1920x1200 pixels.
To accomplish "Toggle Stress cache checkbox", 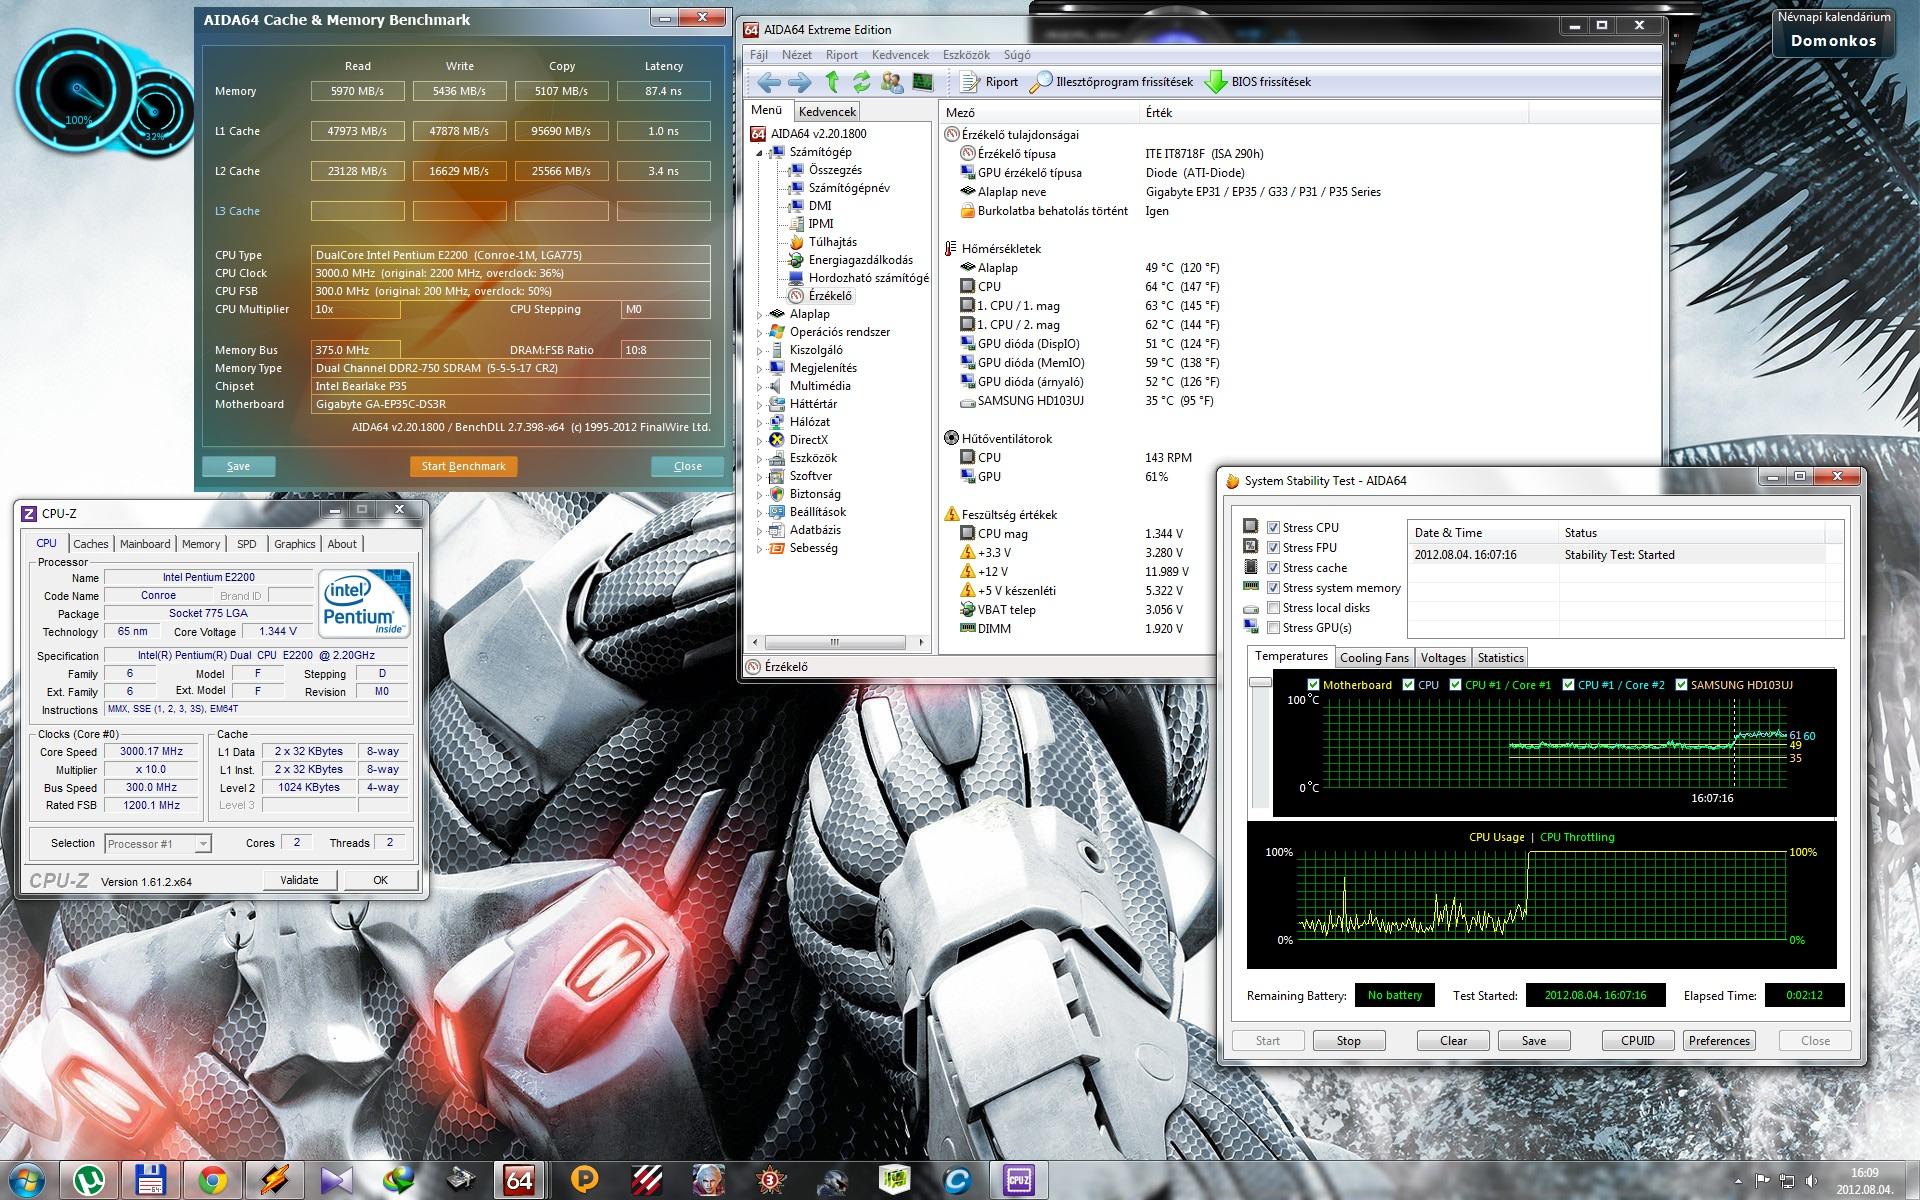I will [x=1273, y=568].
